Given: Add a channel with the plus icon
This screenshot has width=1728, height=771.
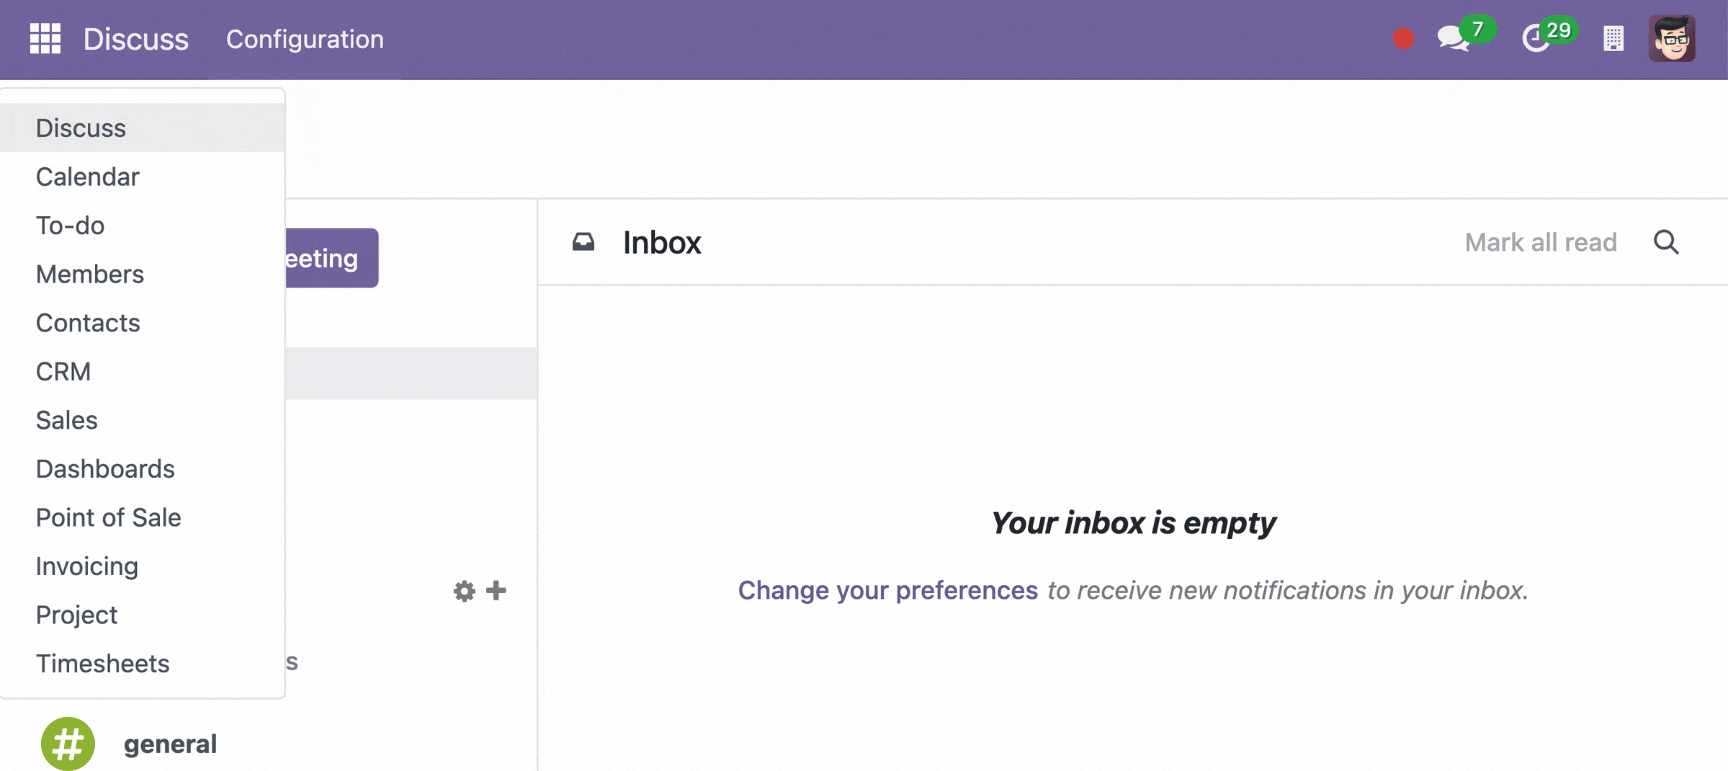Looking at the screenshot, I should (496, 591).
